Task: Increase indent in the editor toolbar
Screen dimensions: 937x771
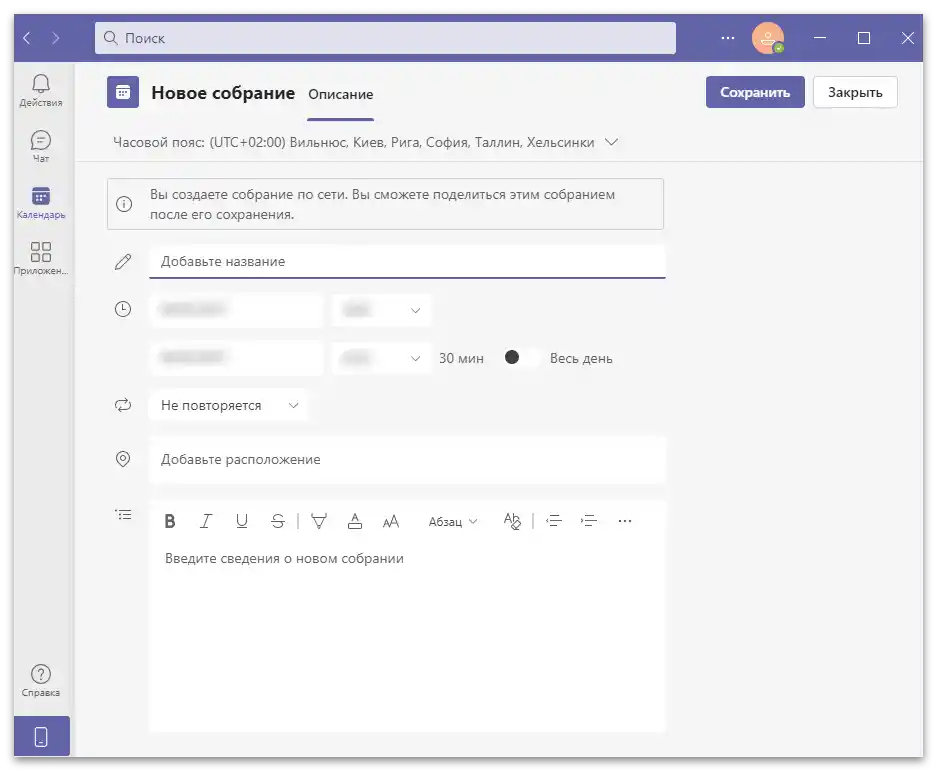Action: [x=589, y=521]
